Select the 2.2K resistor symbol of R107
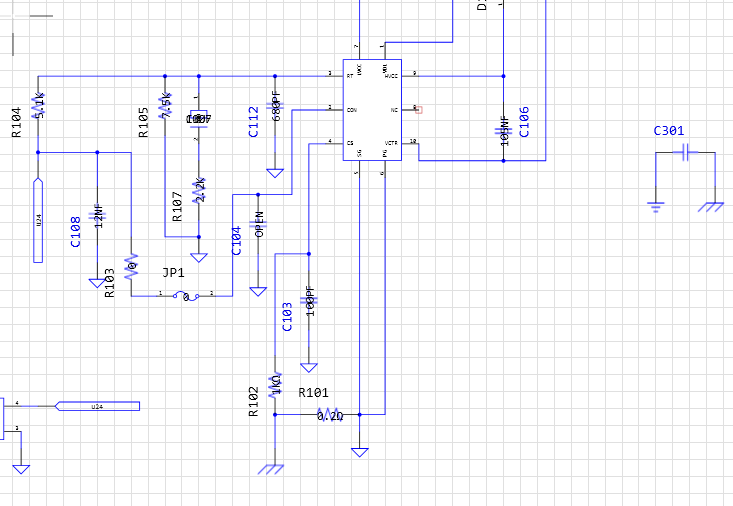This screenshot has width=733, height=506. [x=199, y=191]
